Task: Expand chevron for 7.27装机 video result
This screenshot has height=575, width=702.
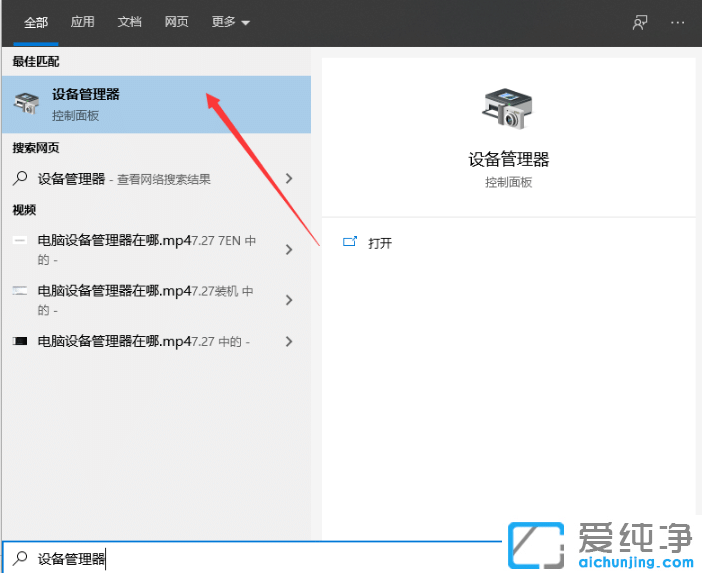Action: tap(289, 300)
